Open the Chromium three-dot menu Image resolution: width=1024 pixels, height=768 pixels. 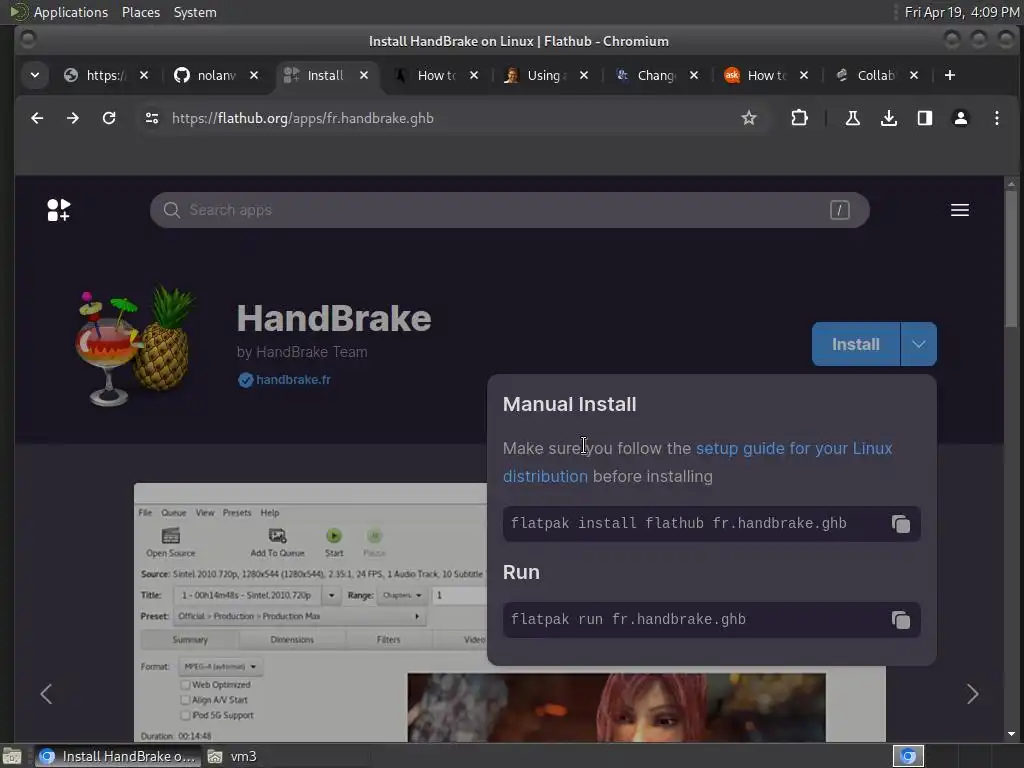pos(997,118)
